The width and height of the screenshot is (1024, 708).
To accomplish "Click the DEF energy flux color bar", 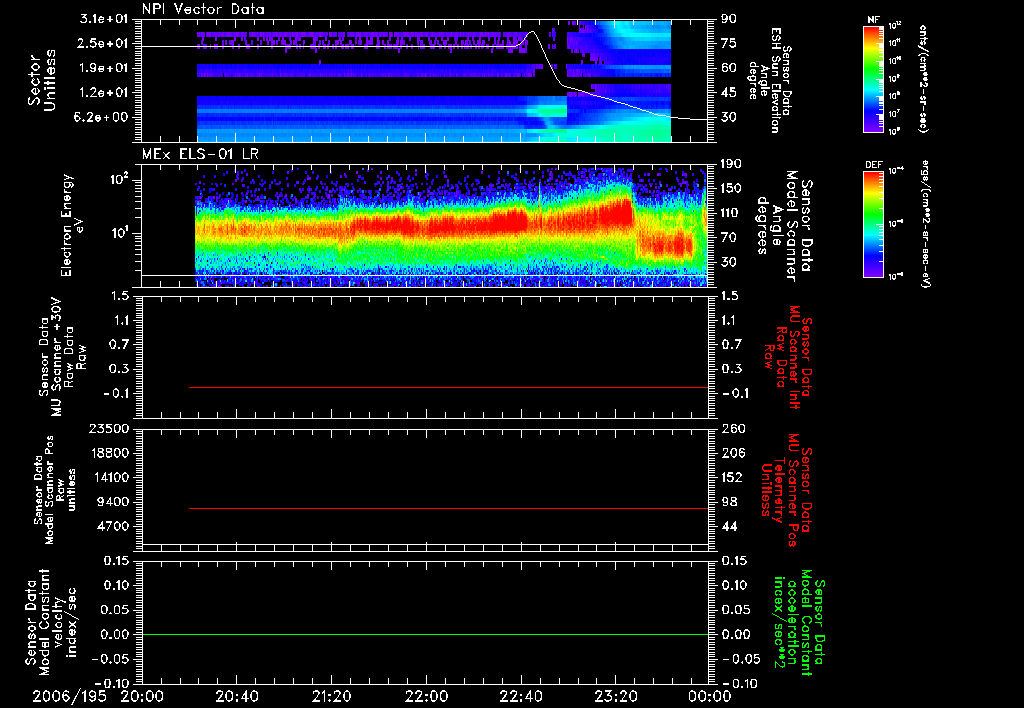I will click(x=874, y=224).
